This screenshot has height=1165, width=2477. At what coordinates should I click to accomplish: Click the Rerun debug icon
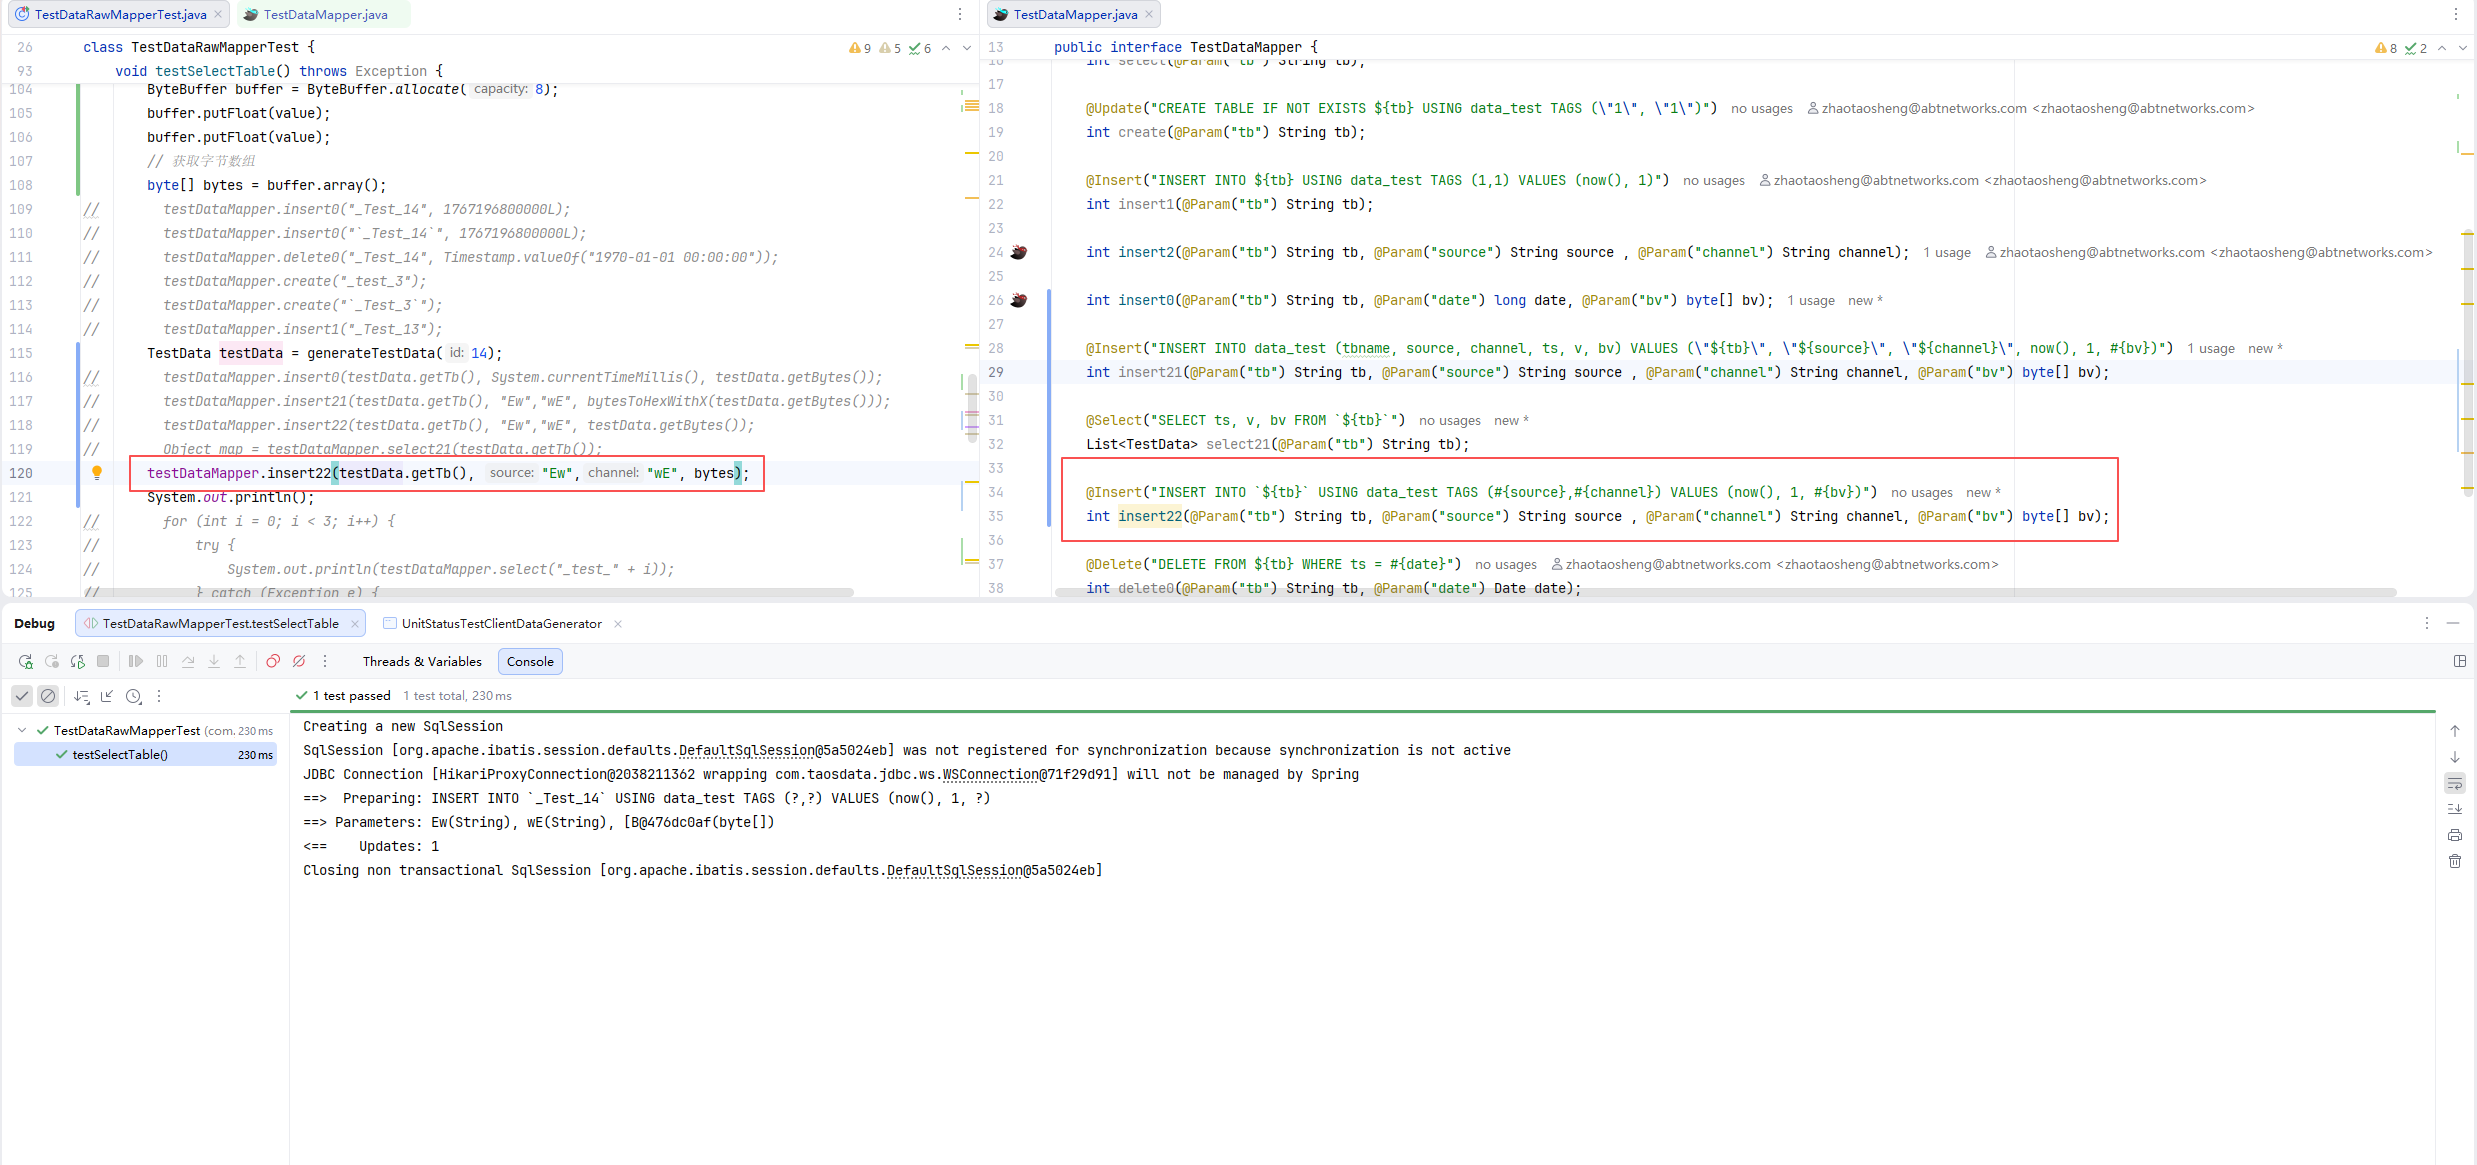(x=25, y=661)
